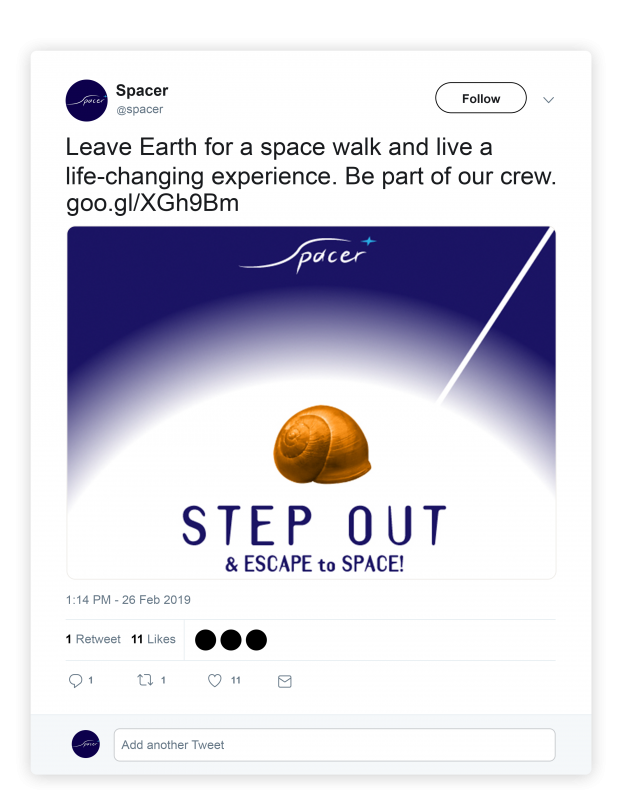The image size is (630, 800).
Task: Expand the chevron menu next to Follow
Action: [x=548, y=100]
